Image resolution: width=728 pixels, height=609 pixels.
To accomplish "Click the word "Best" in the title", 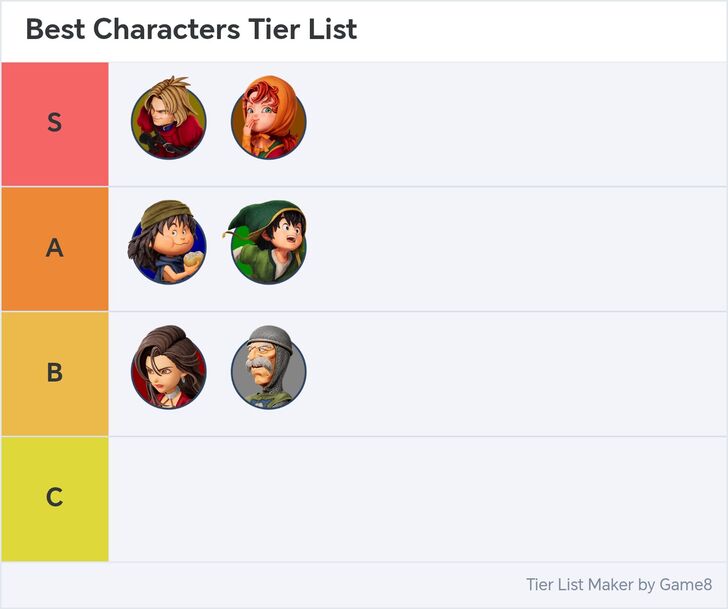I will tap(55, 30).
